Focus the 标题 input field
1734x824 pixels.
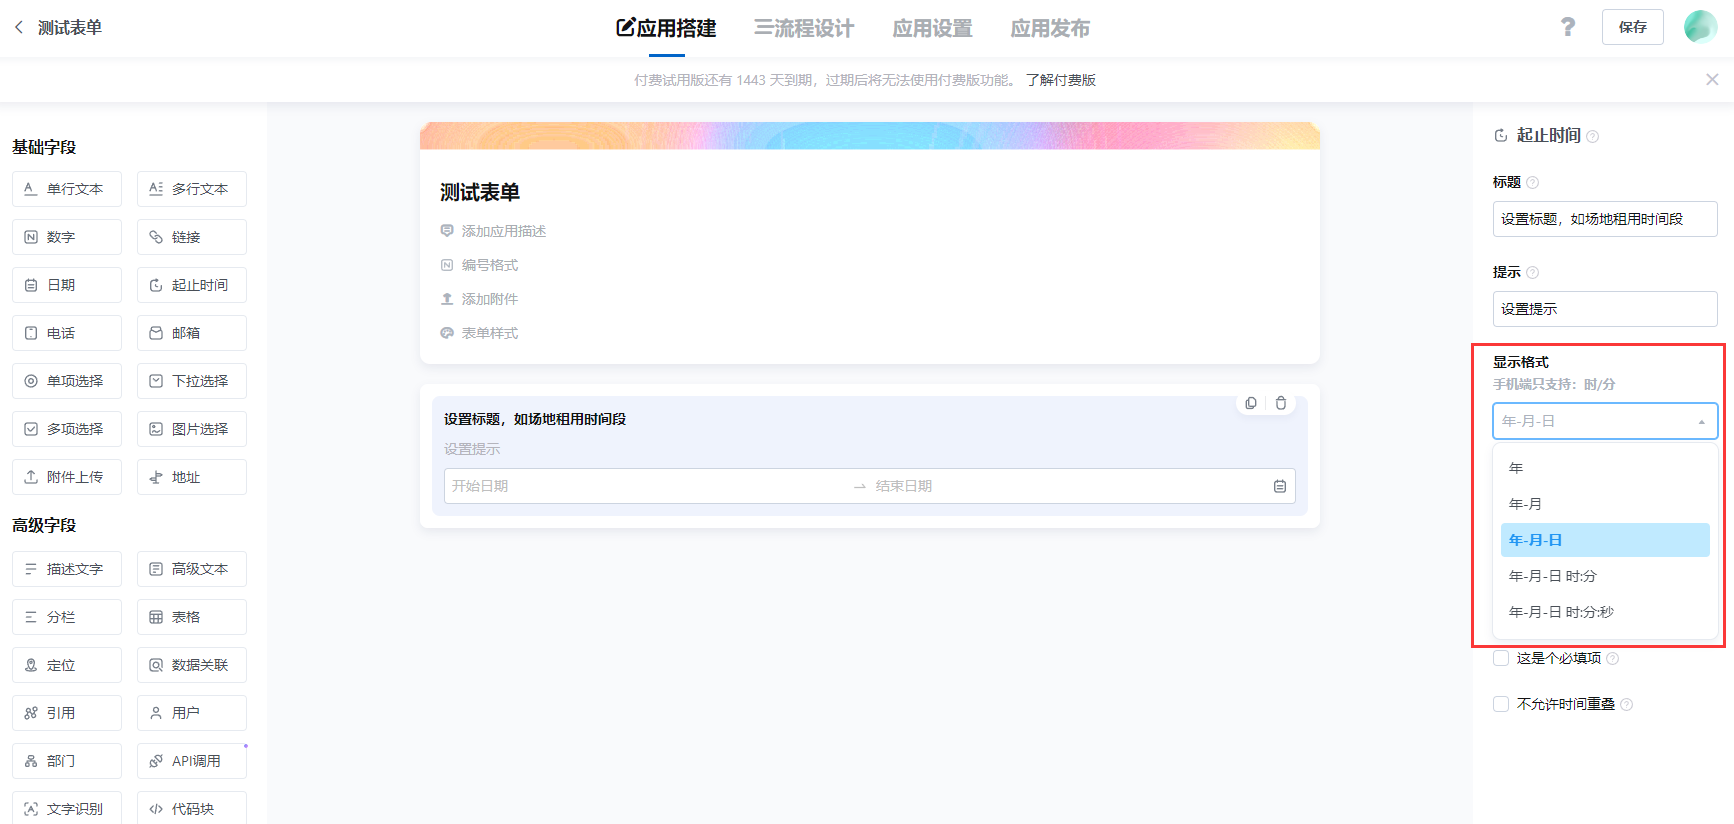pyautogui.click(x=1605, y=219)
